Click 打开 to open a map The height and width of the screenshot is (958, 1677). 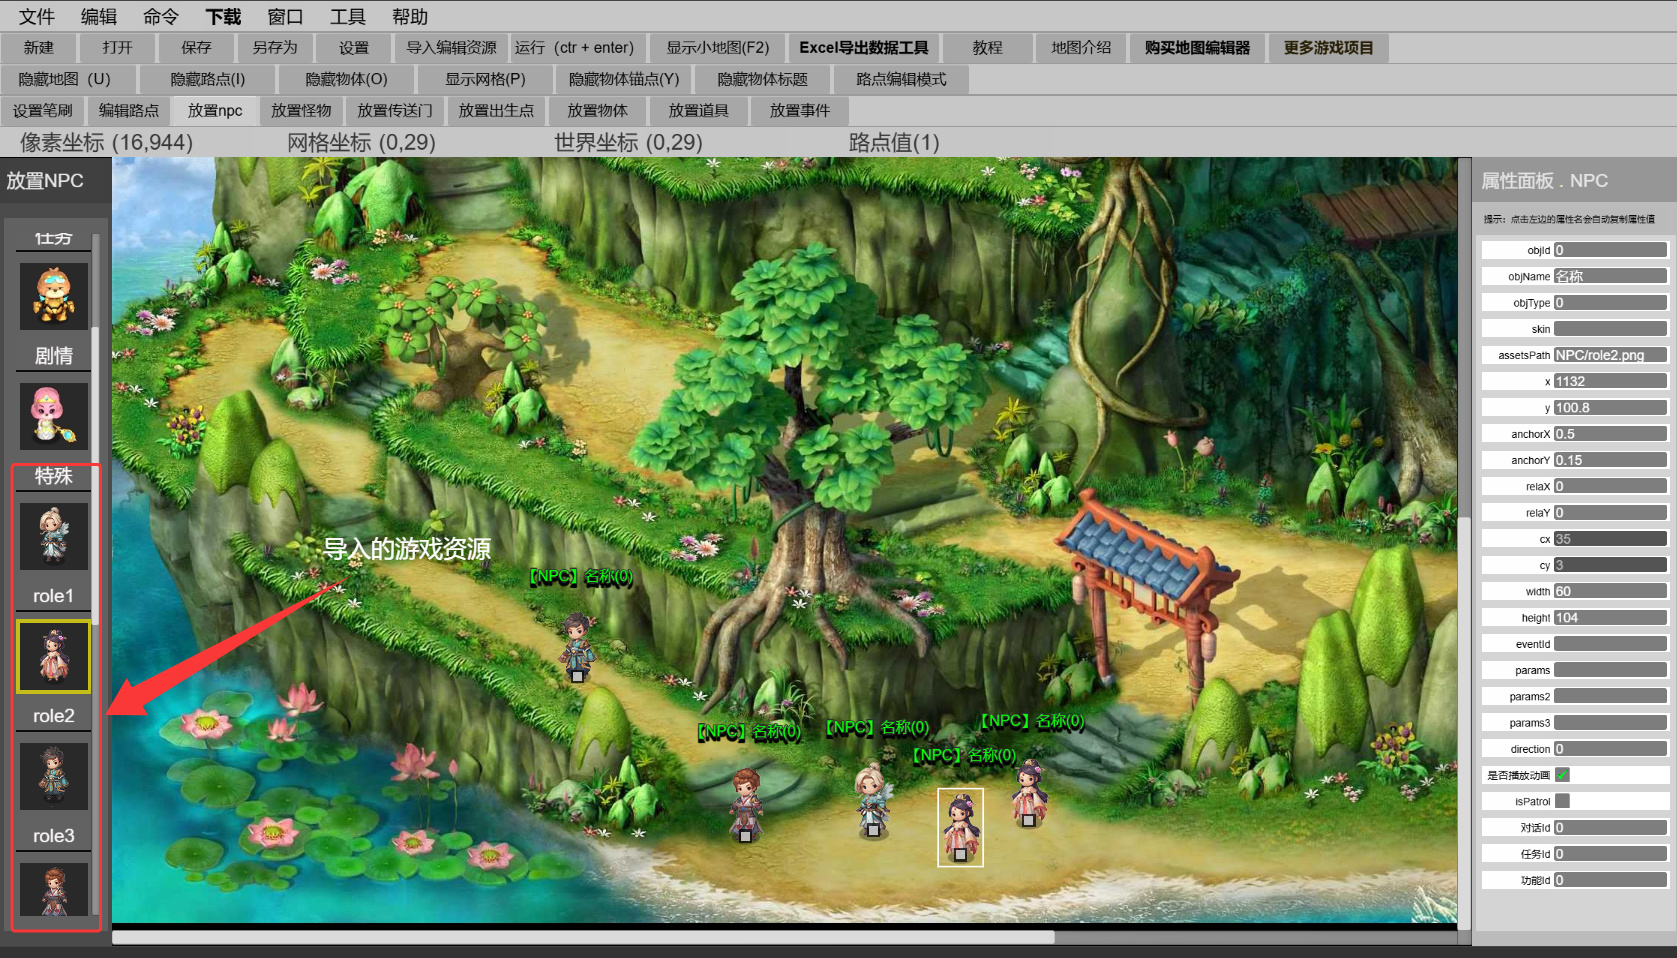click(x=117, y=48)
